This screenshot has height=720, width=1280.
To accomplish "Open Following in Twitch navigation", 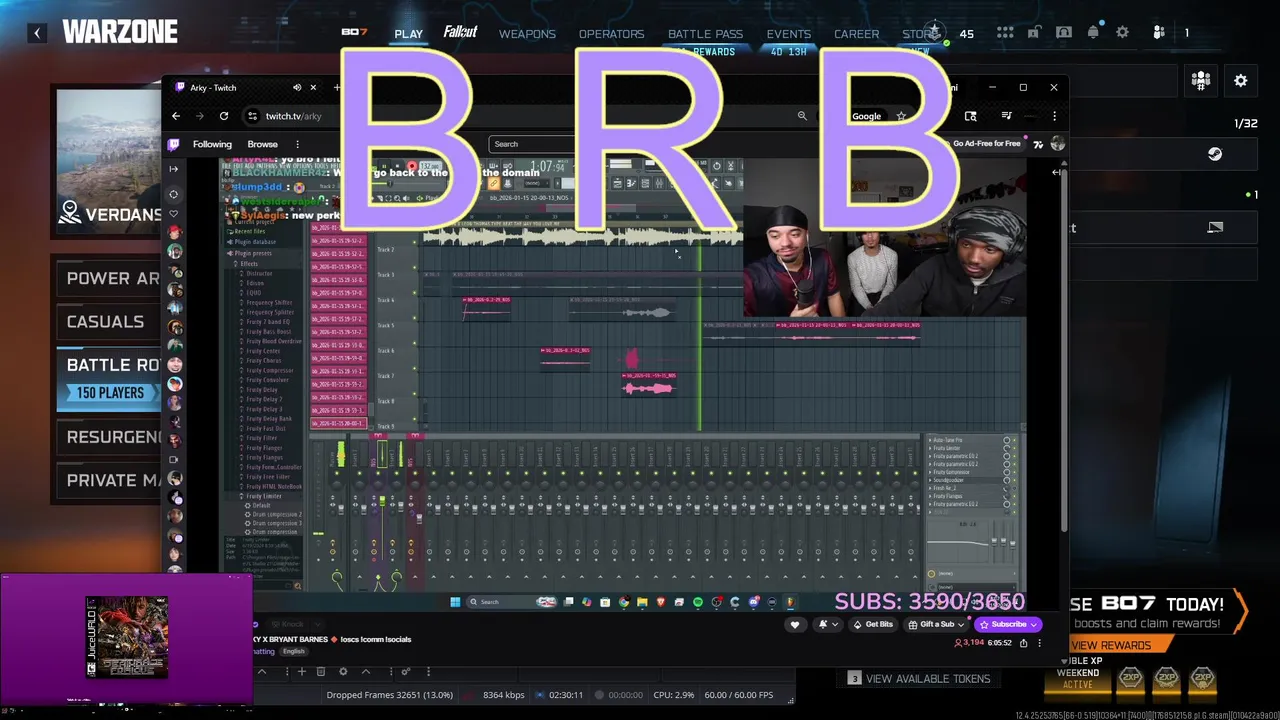I will point(212,144).
